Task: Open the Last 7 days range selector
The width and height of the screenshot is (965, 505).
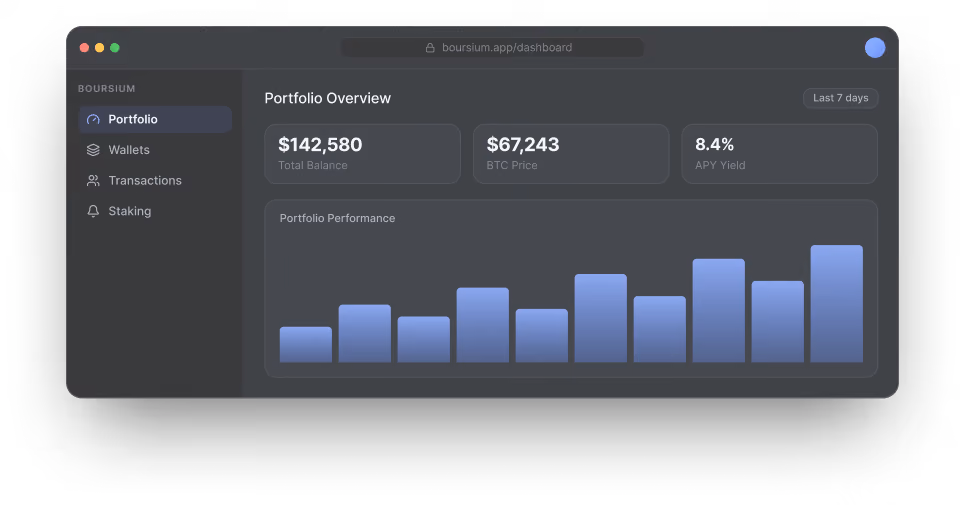Action: click(840, 98)
